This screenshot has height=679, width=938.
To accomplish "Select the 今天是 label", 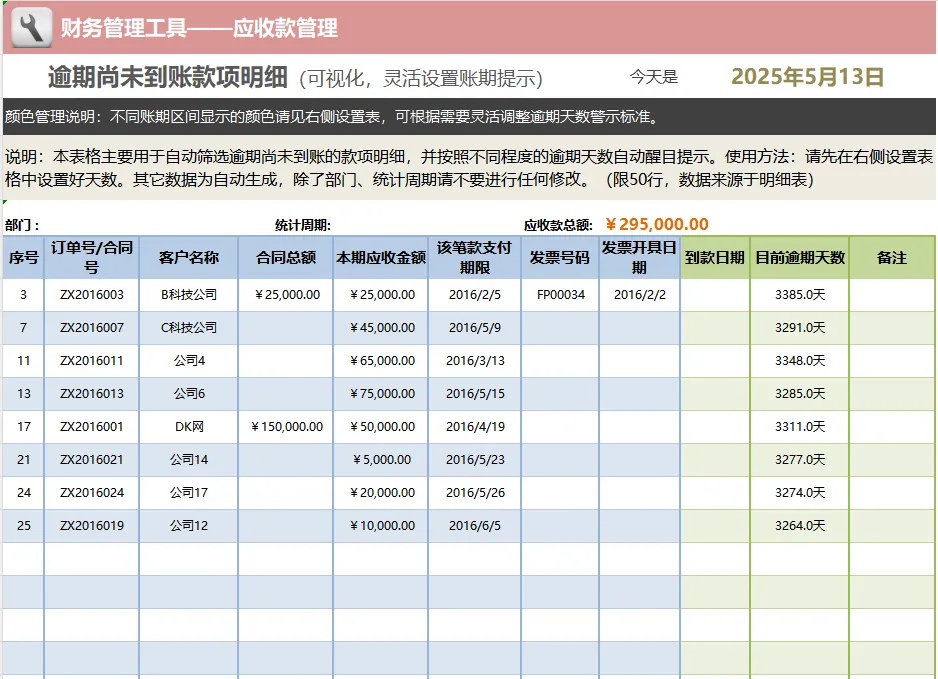I will click(x=654, y=77).
